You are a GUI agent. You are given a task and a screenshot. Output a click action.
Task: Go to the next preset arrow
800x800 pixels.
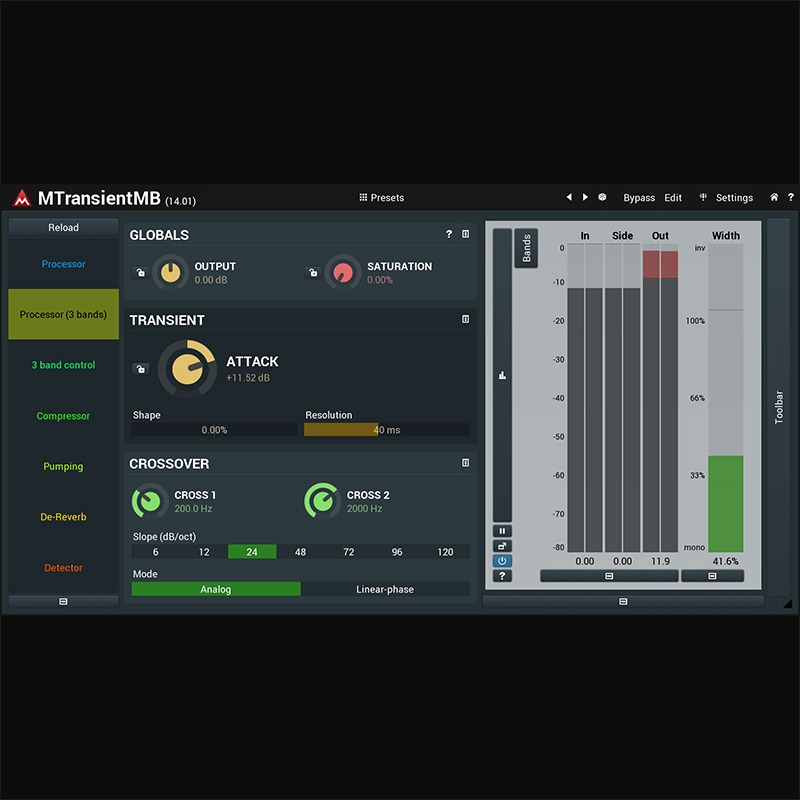(x=585, y=197)
